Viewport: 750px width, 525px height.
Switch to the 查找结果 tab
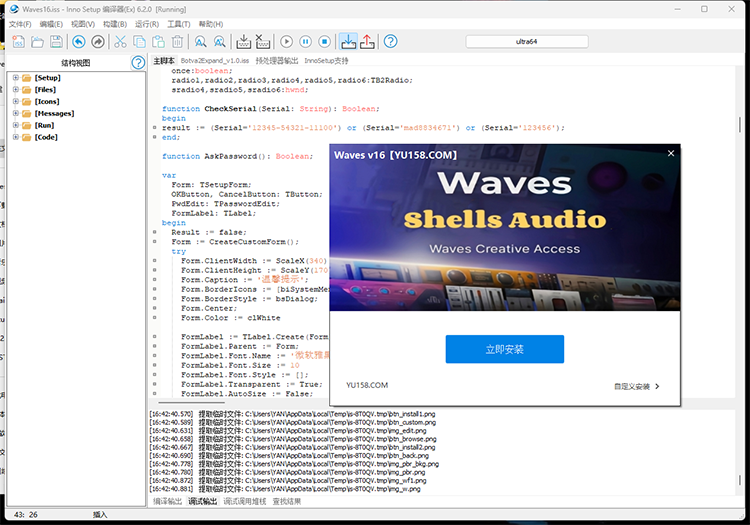[287, 501]
